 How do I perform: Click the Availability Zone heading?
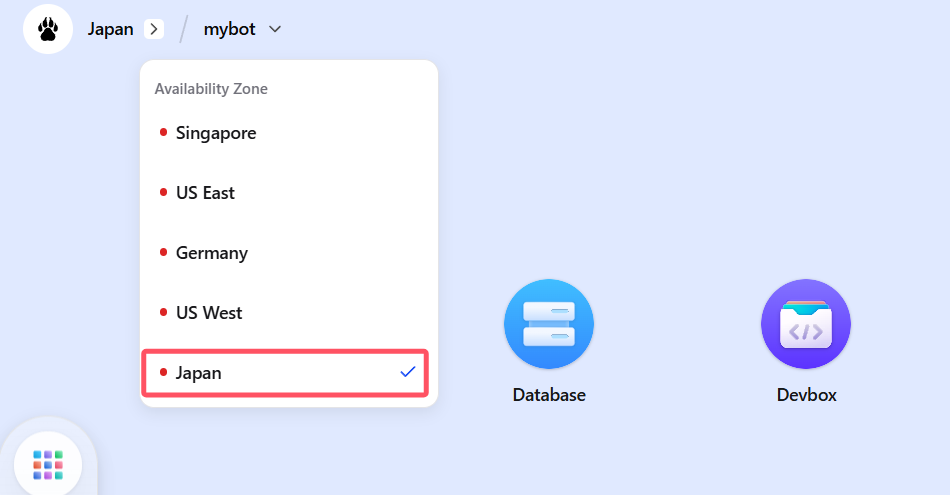(211, 89)
